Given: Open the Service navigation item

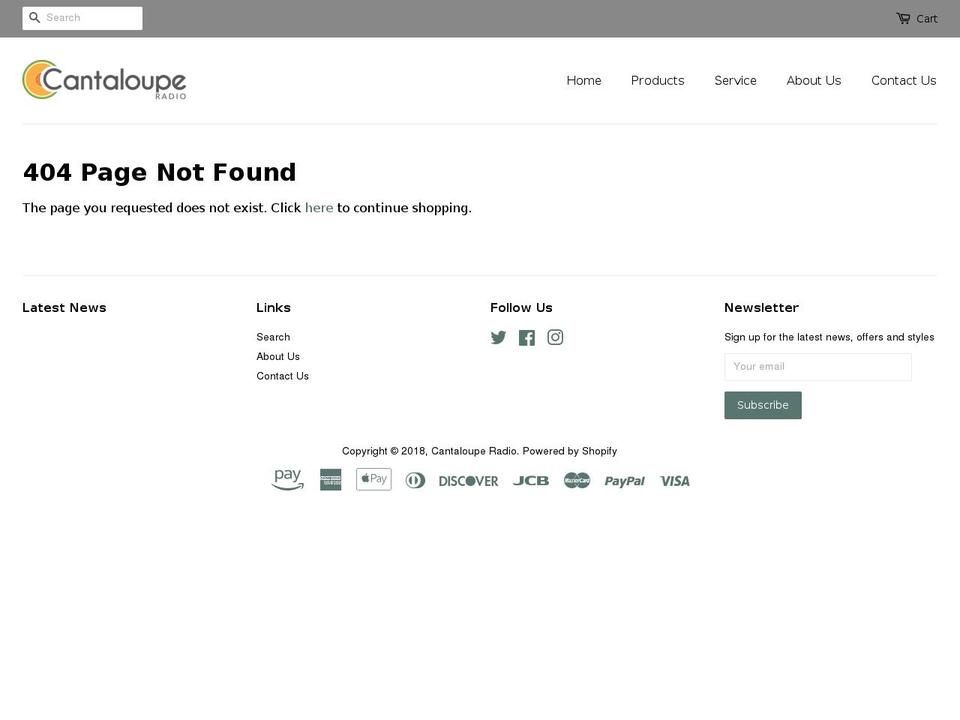Looking at the screenshot, I should point(735,80).
